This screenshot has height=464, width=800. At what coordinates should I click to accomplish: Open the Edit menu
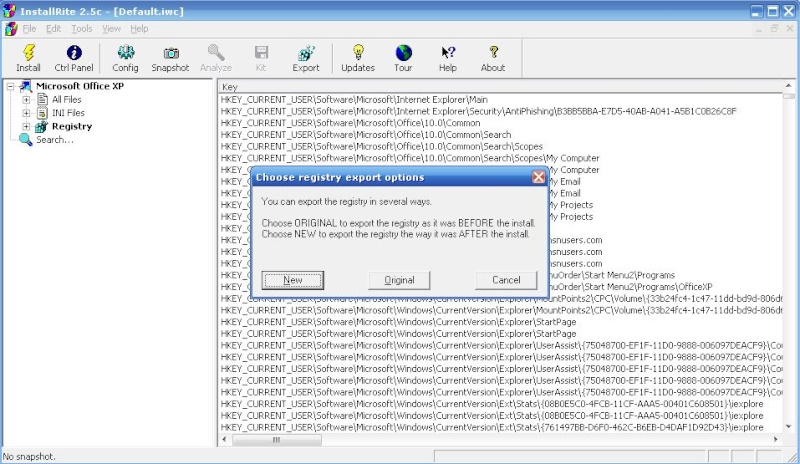coord(54,29)
